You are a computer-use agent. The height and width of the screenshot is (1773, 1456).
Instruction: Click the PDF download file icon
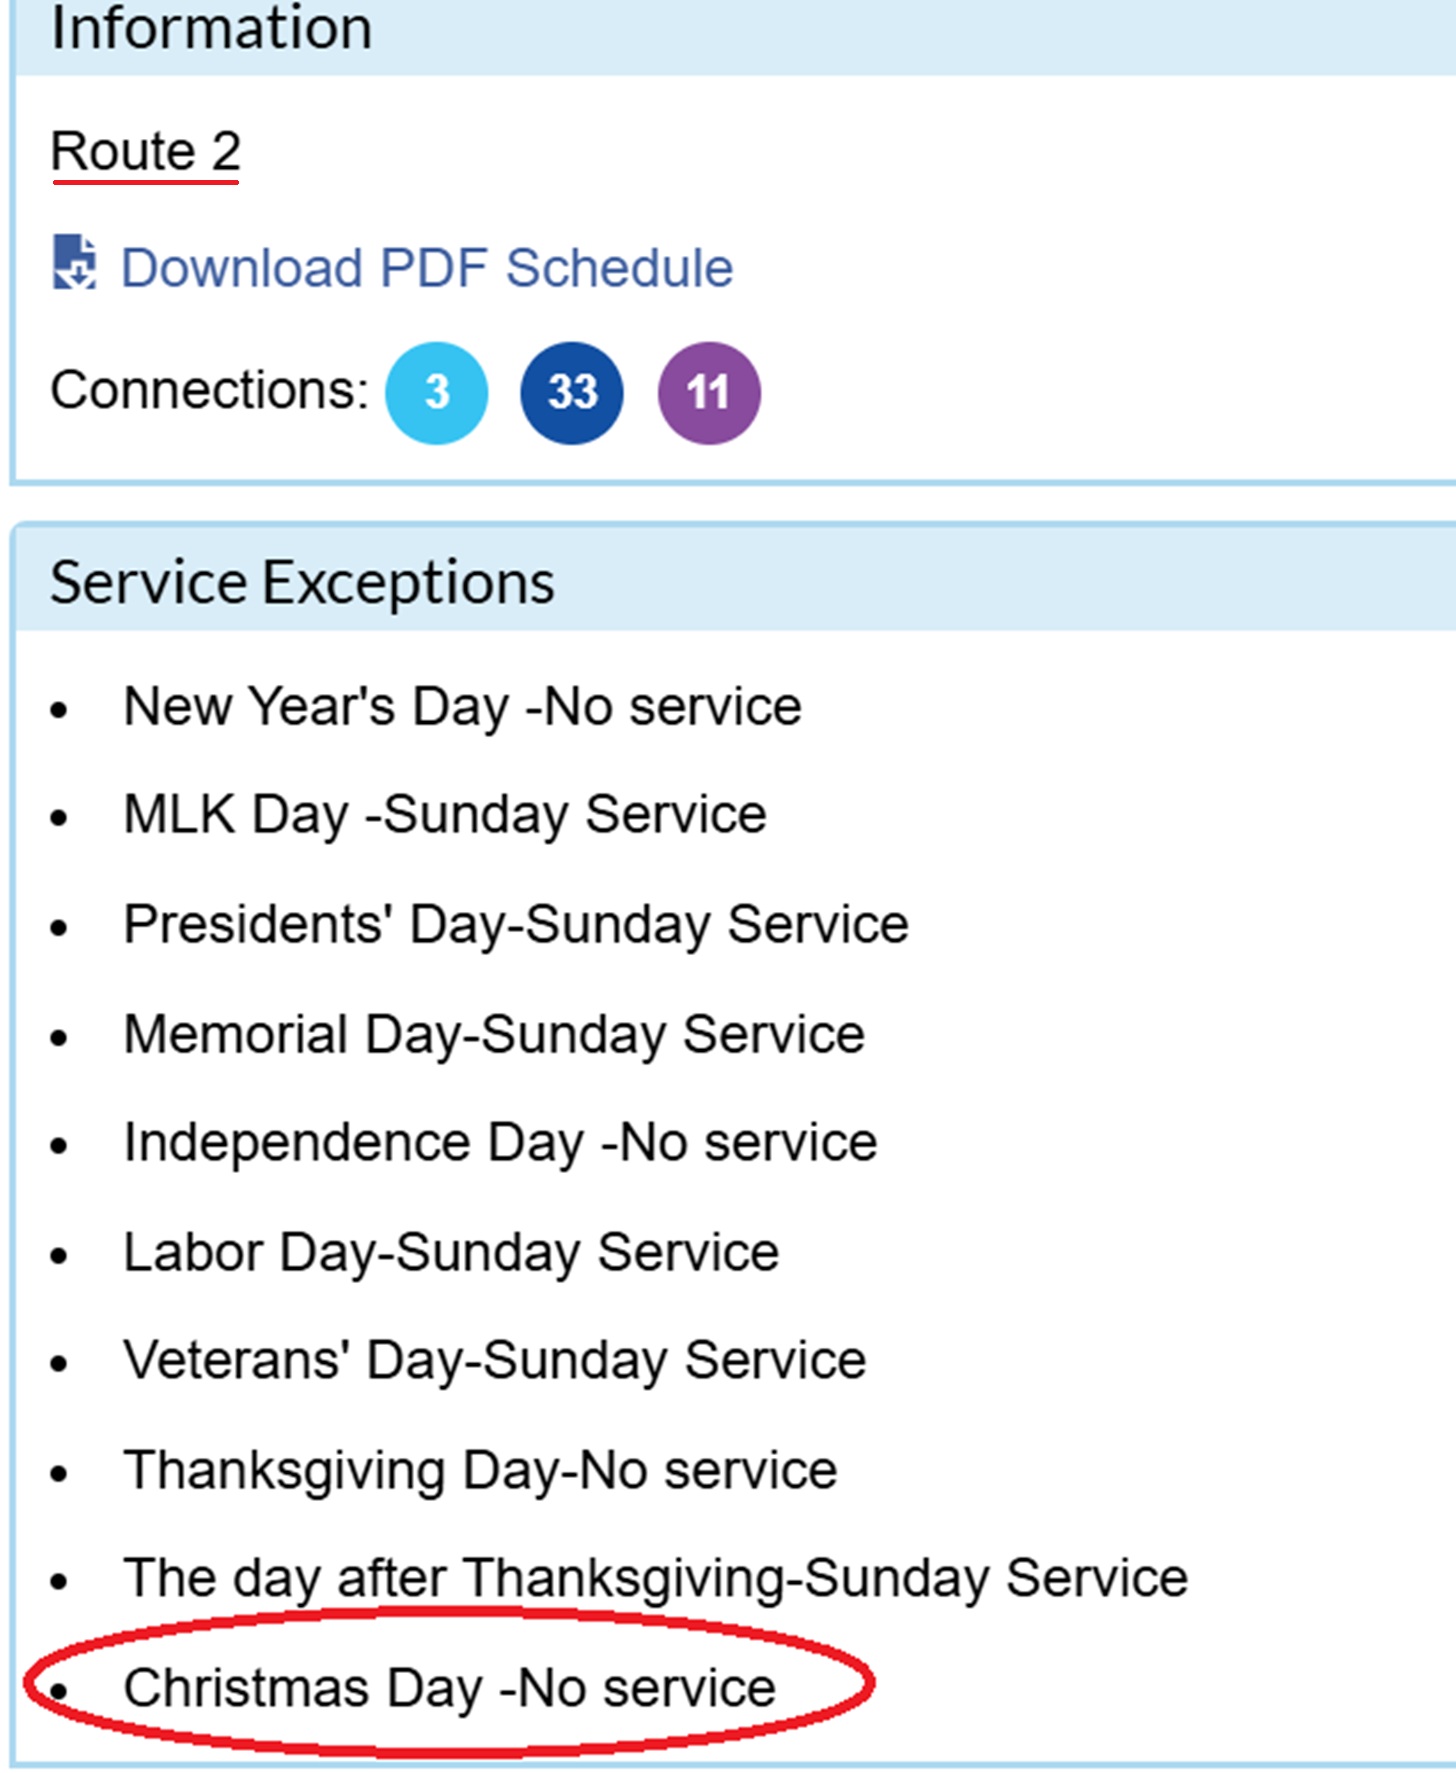74,264
